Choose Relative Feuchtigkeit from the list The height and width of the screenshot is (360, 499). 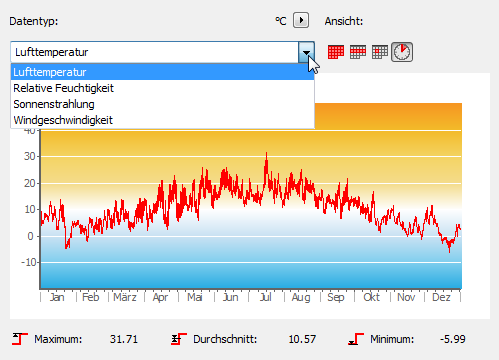click(162, 88)
